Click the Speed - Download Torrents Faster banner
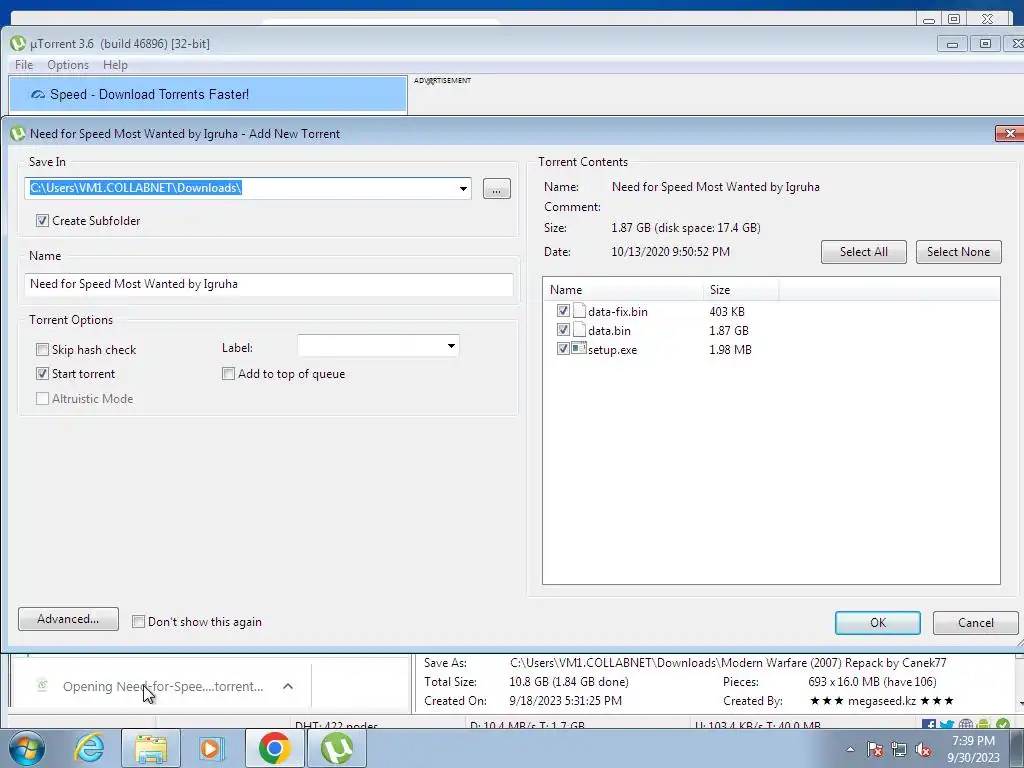The height and width of the screenshot is (768, 1024). [x=208, y=95]
